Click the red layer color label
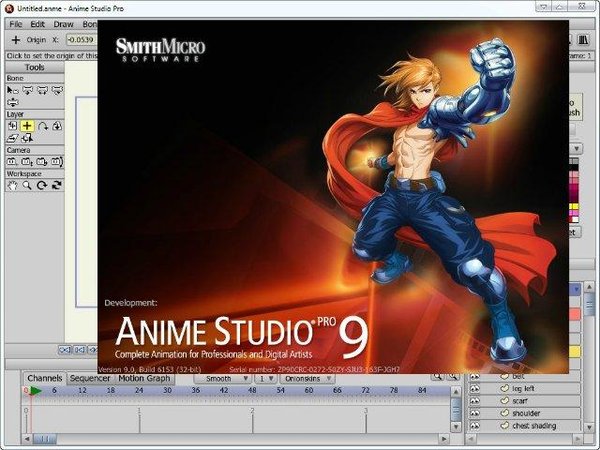600x450 pixels. pos(575,315)
